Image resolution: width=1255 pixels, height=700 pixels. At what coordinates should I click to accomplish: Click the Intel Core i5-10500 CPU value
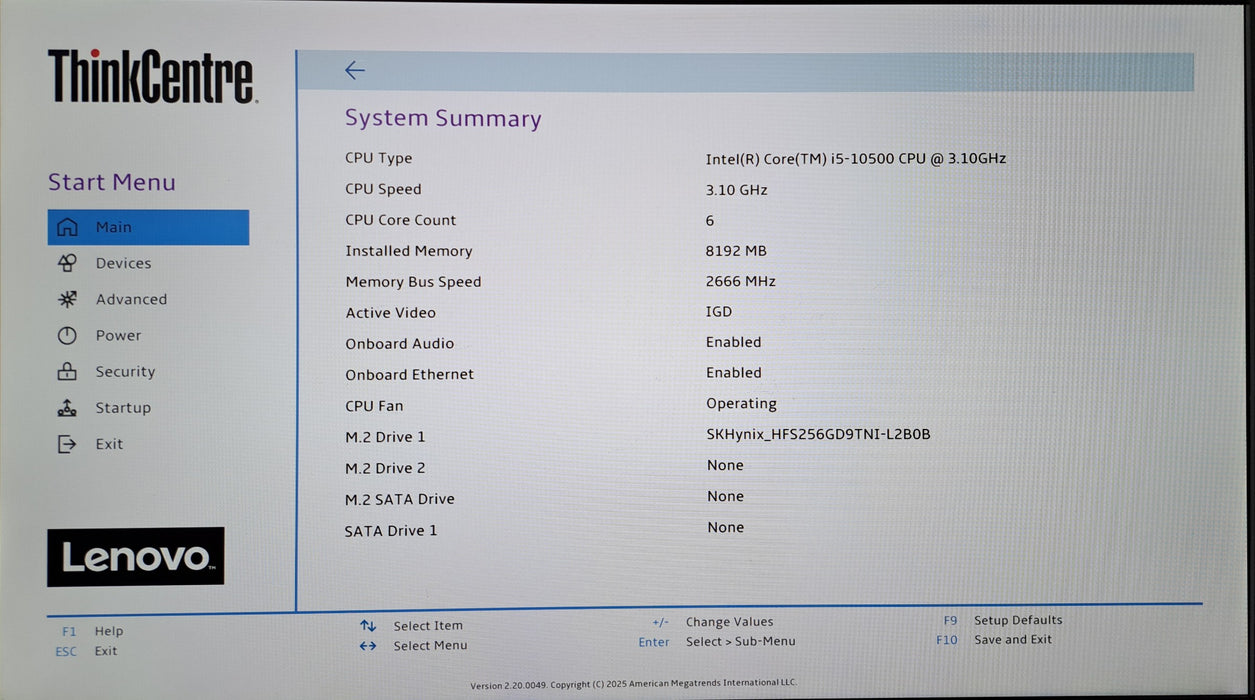(x=856, y=158)
